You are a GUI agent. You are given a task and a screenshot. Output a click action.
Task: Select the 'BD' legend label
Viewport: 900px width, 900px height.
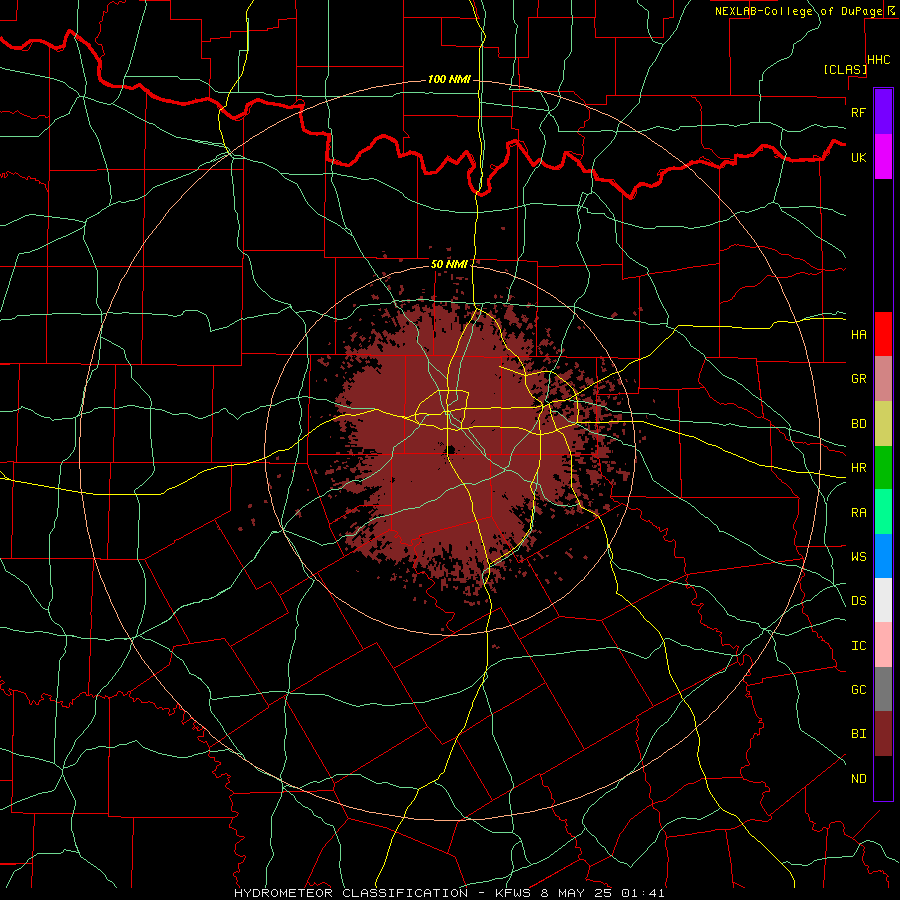click(x=858, y=424)
